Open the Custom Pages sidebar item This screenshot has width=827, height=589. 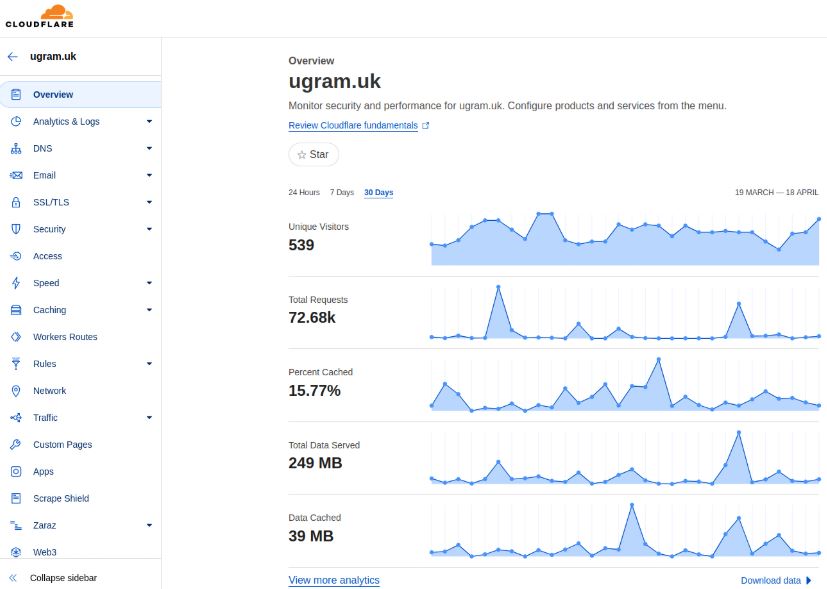81,445
